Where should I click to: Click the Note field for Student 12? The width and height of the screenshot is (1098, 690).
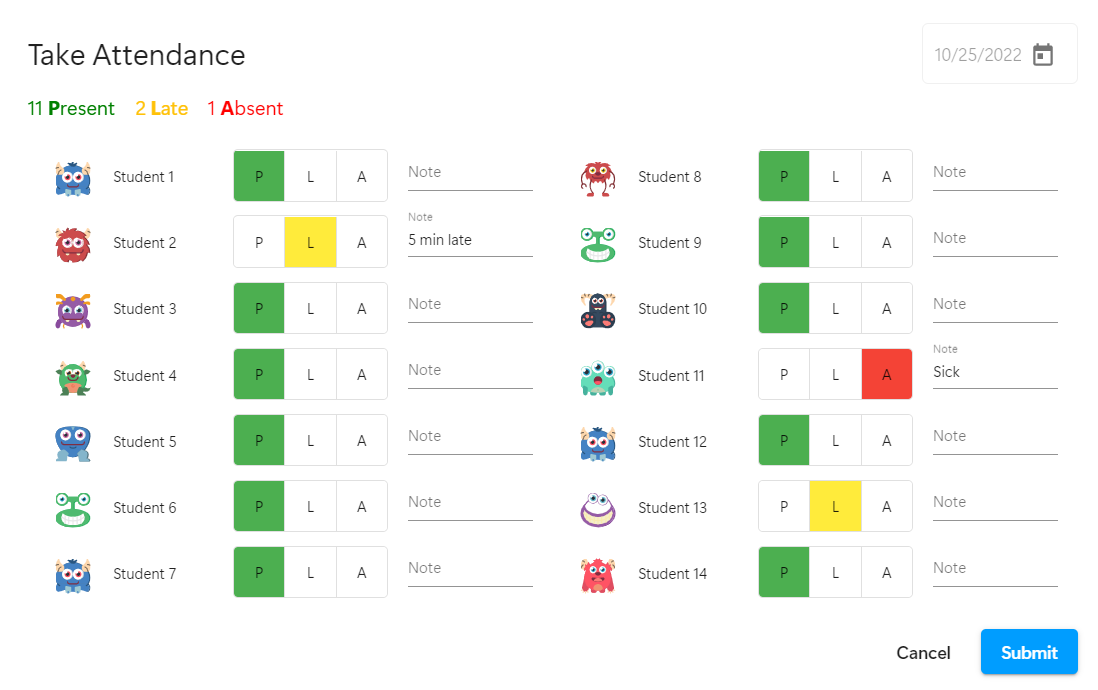coord(994,437)
